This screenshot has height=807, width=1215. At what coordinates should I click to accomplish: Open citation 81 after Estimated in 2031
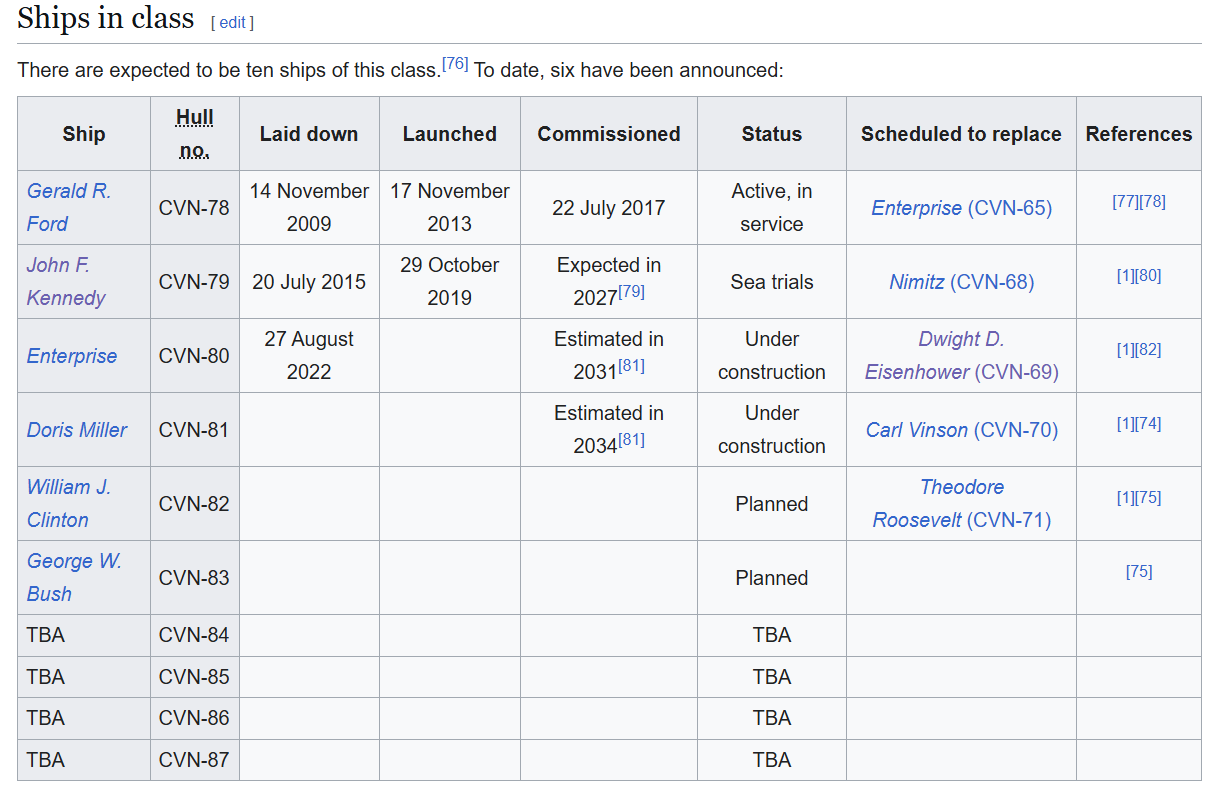(631, 365)
